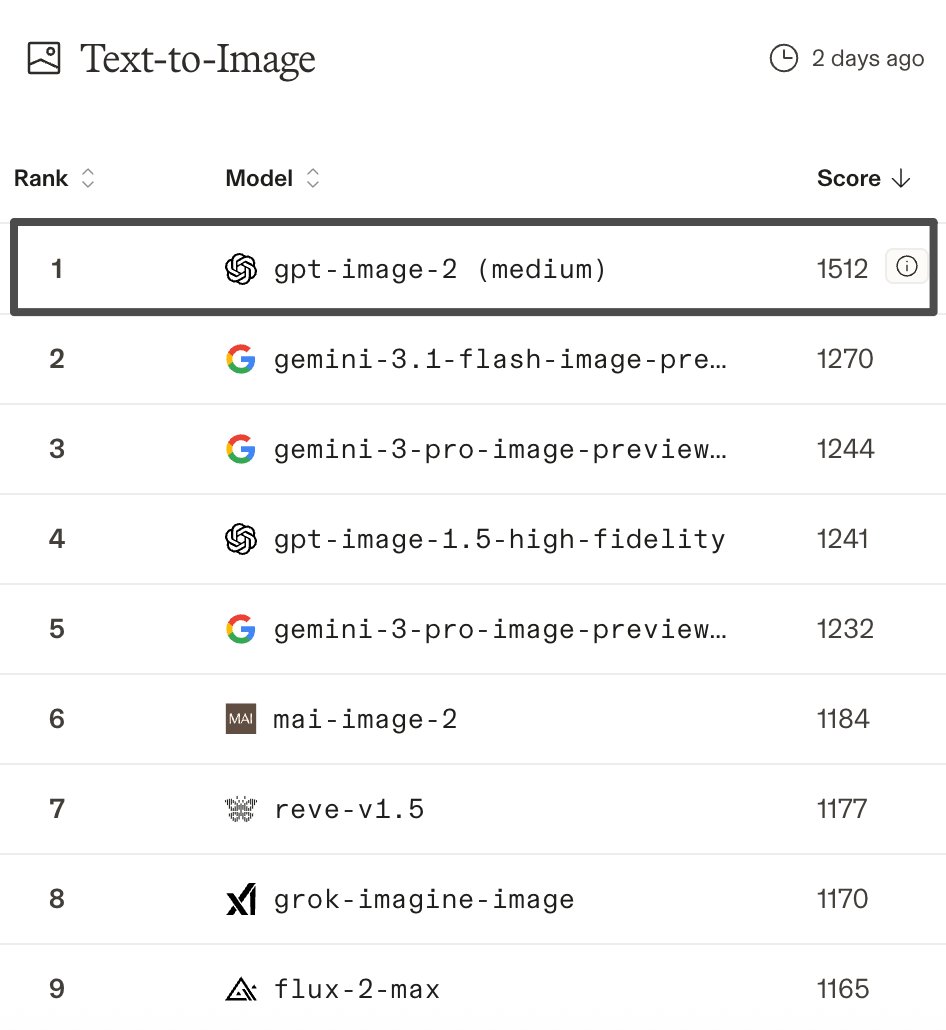Open the gpt-image-2 (medium) model entry
The image size is (946, 1030).
[440, 269]
